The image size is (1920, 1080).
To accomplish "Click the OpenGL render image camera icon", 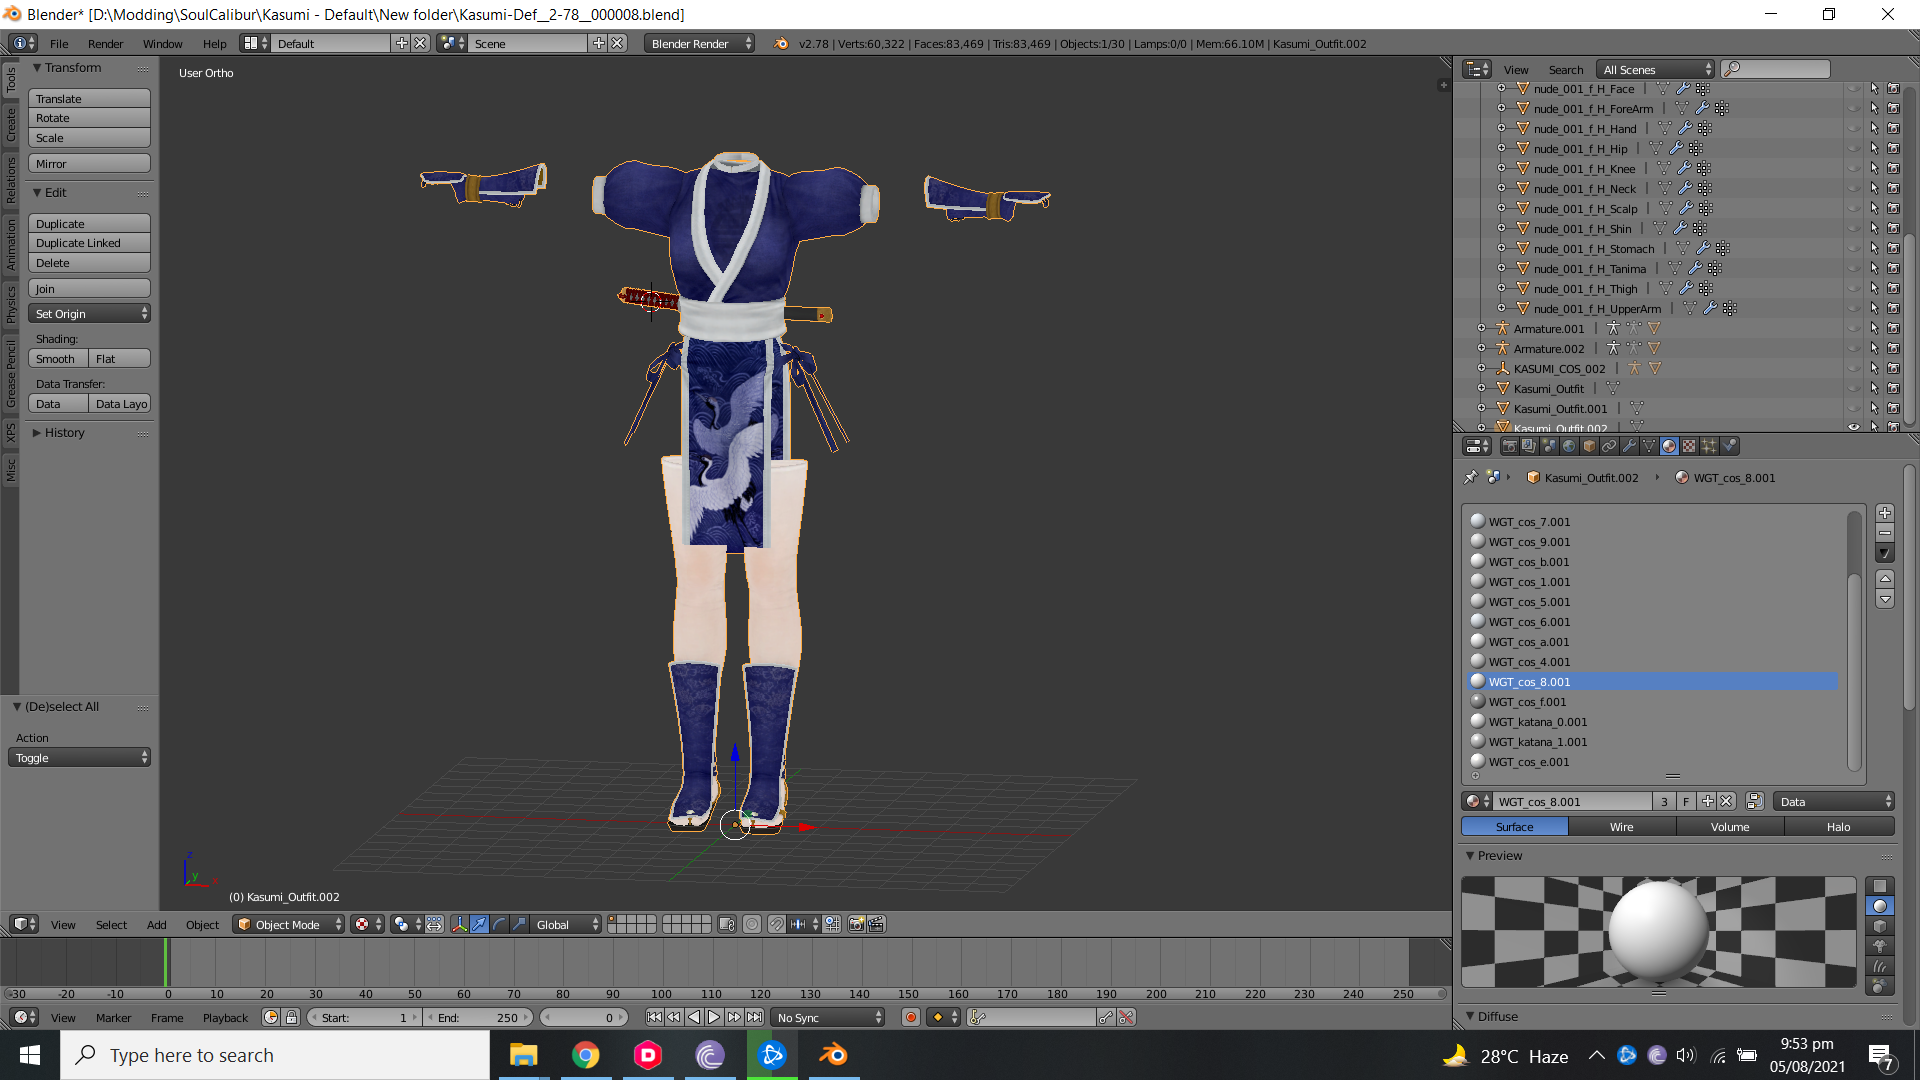I will coord(856,925).
